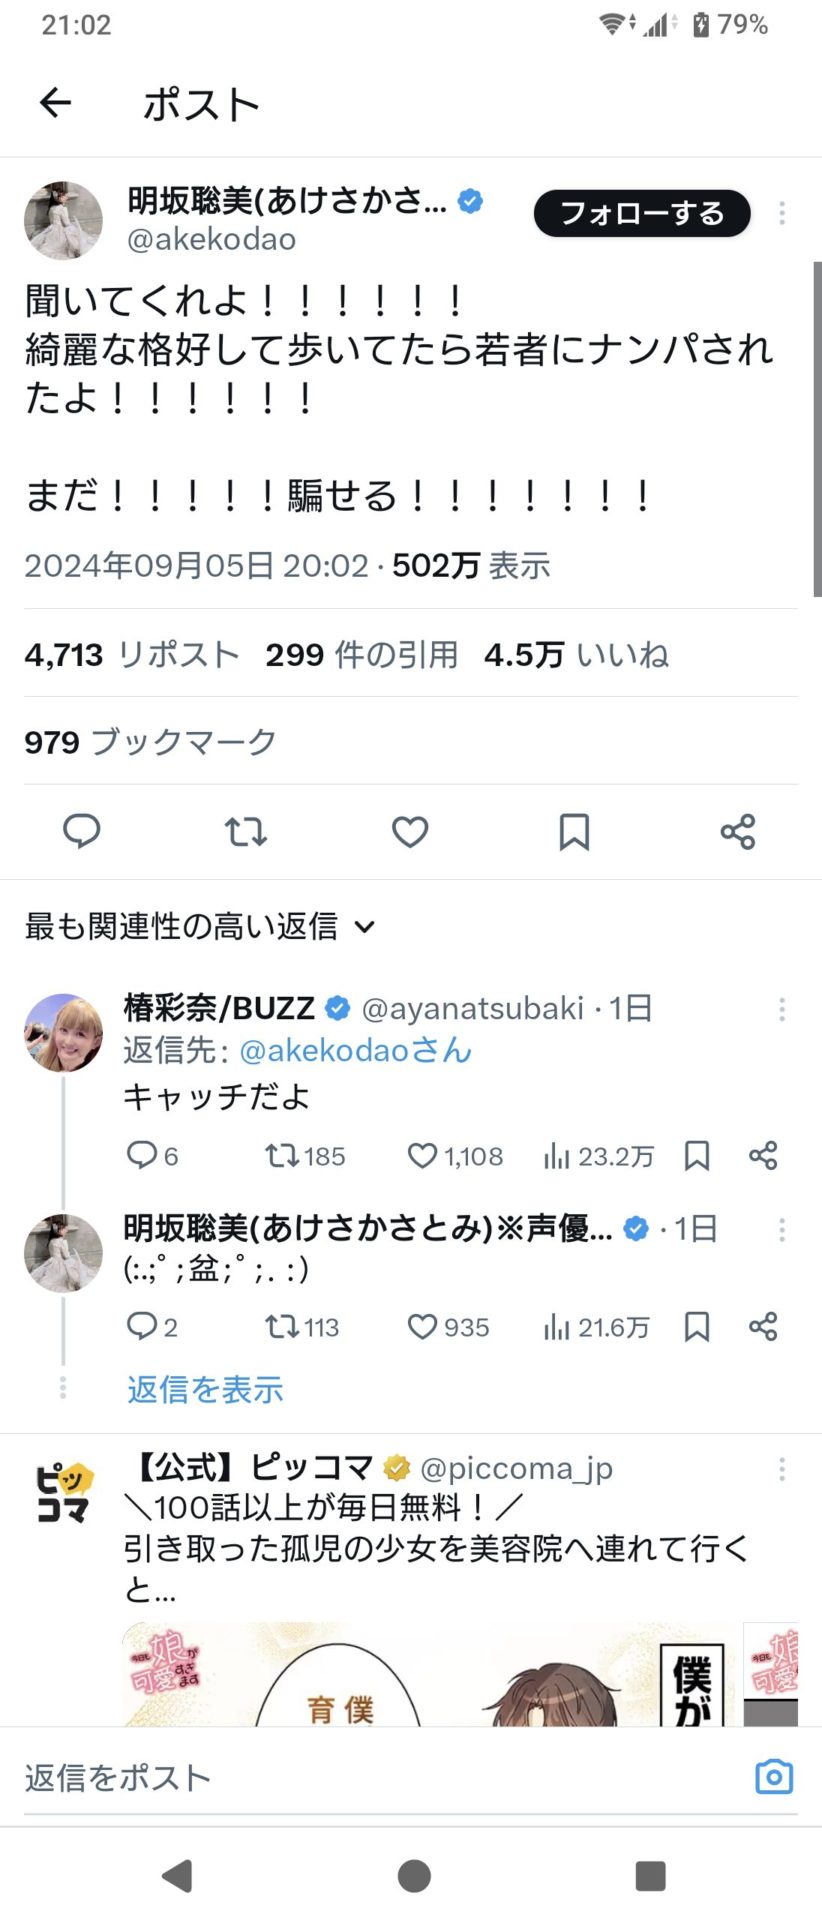Image resolution: width=822 pixels, height=1920 pixels.
Task: Like the 椿彩奈 reply with heart
Action: pos(423,1156)
